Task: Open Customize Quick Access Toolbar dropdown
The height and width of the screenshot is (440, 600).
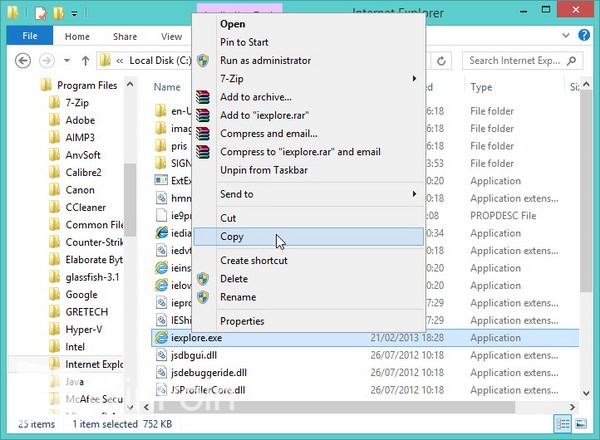Action: point(75,14)
